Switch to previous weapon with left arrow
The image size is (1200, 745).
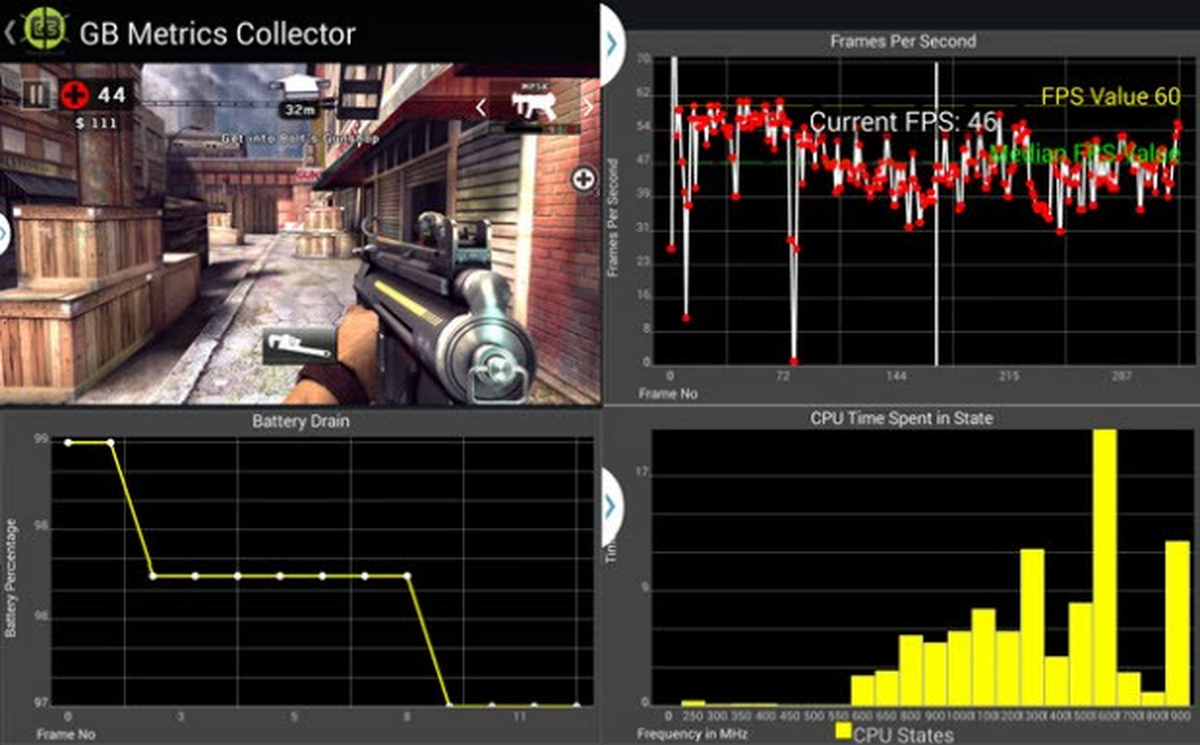pyautogui.click(x=481, y=106)
